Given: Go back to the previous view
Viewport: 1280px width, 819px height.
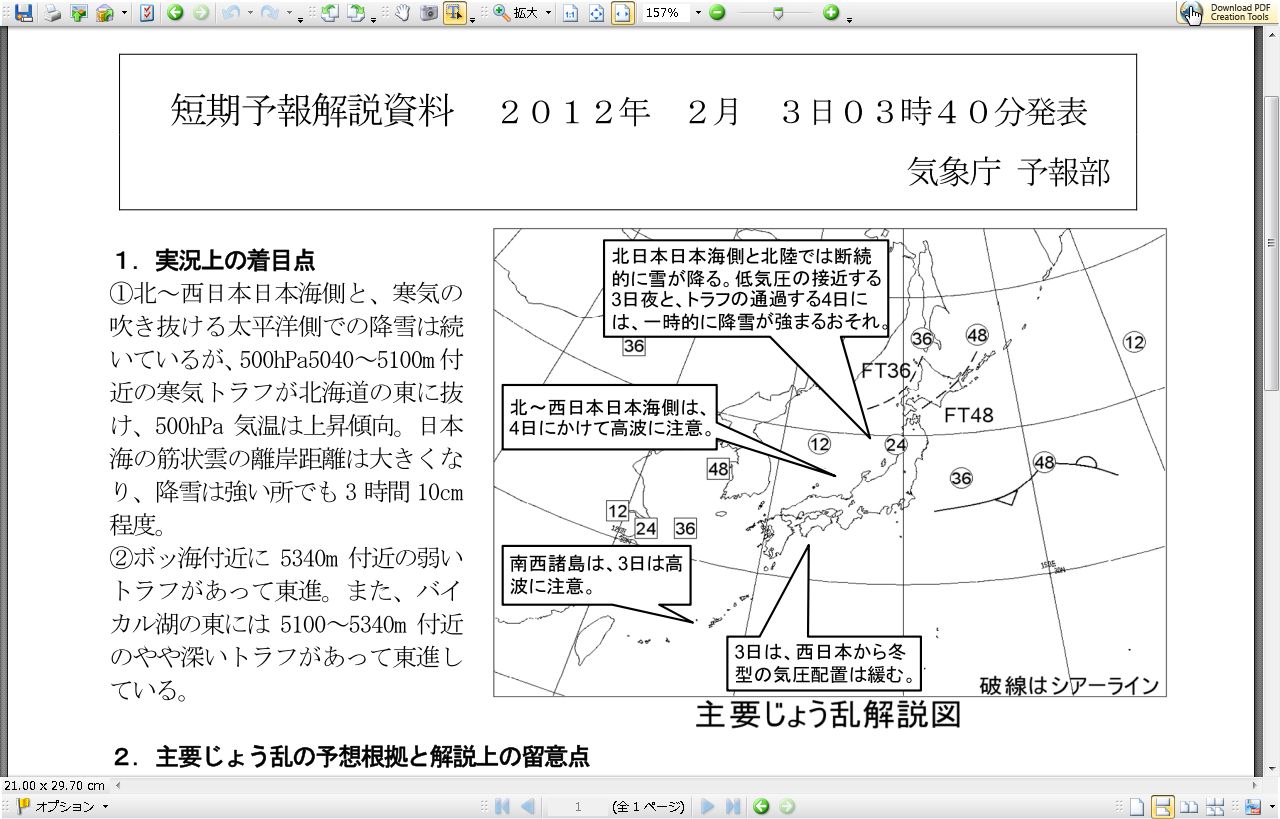Looking at the screenshot, I should point(175,13).
